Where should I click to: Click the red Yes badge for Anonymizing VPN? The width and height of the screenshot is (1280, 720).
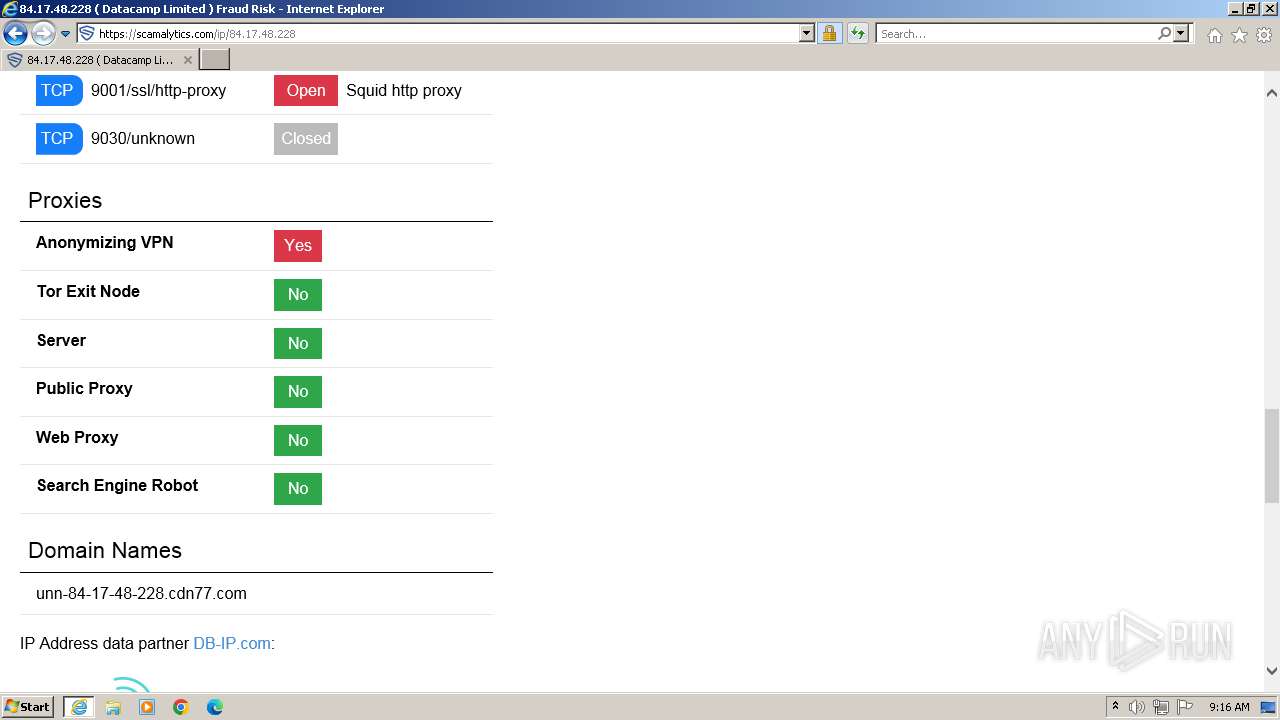(298, 245)
